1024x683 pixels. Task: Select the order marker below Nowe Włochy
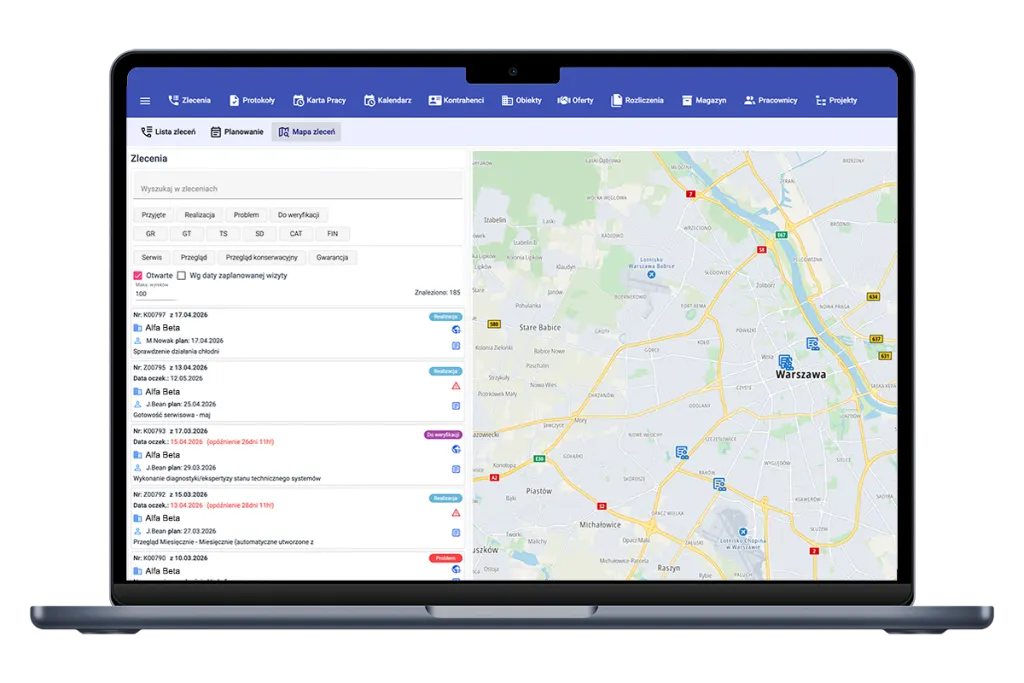pos(682,452)
